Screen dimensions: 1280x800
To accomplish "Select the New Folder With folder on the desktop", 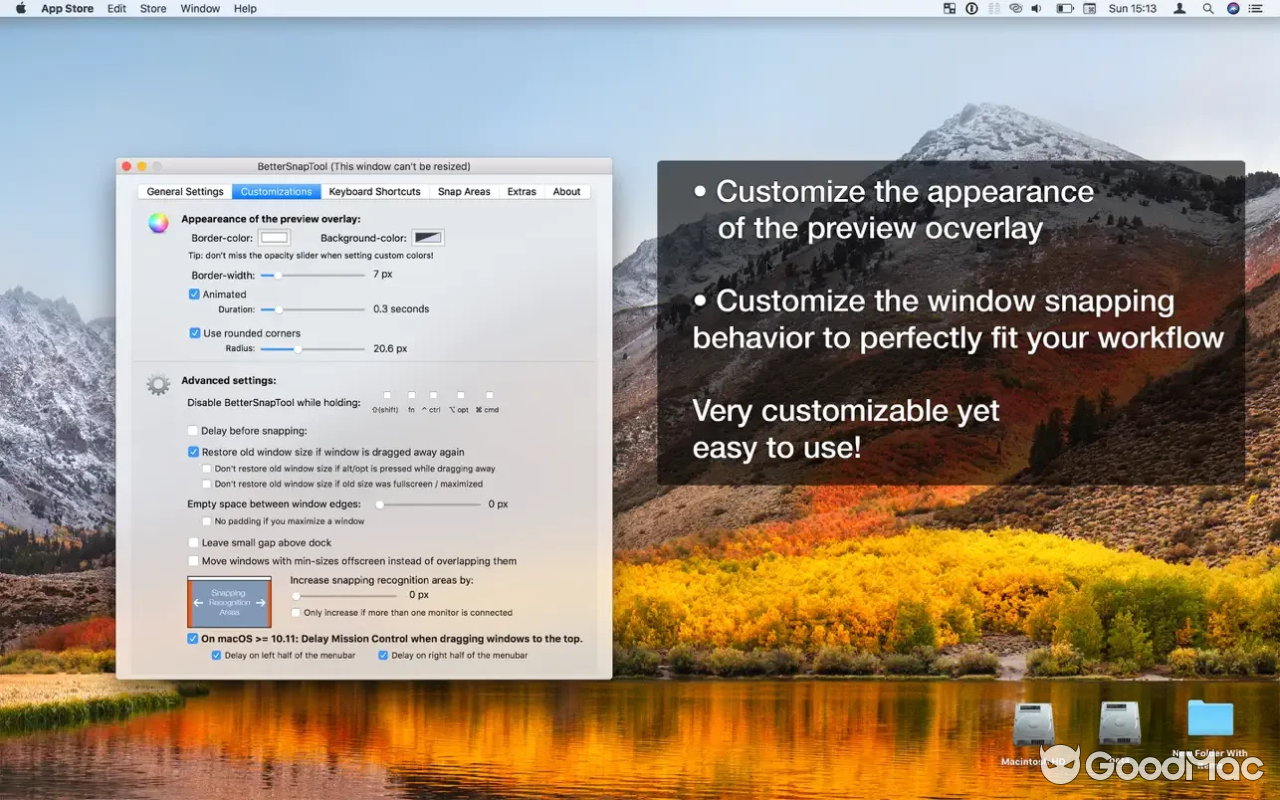I will 1210,719.
